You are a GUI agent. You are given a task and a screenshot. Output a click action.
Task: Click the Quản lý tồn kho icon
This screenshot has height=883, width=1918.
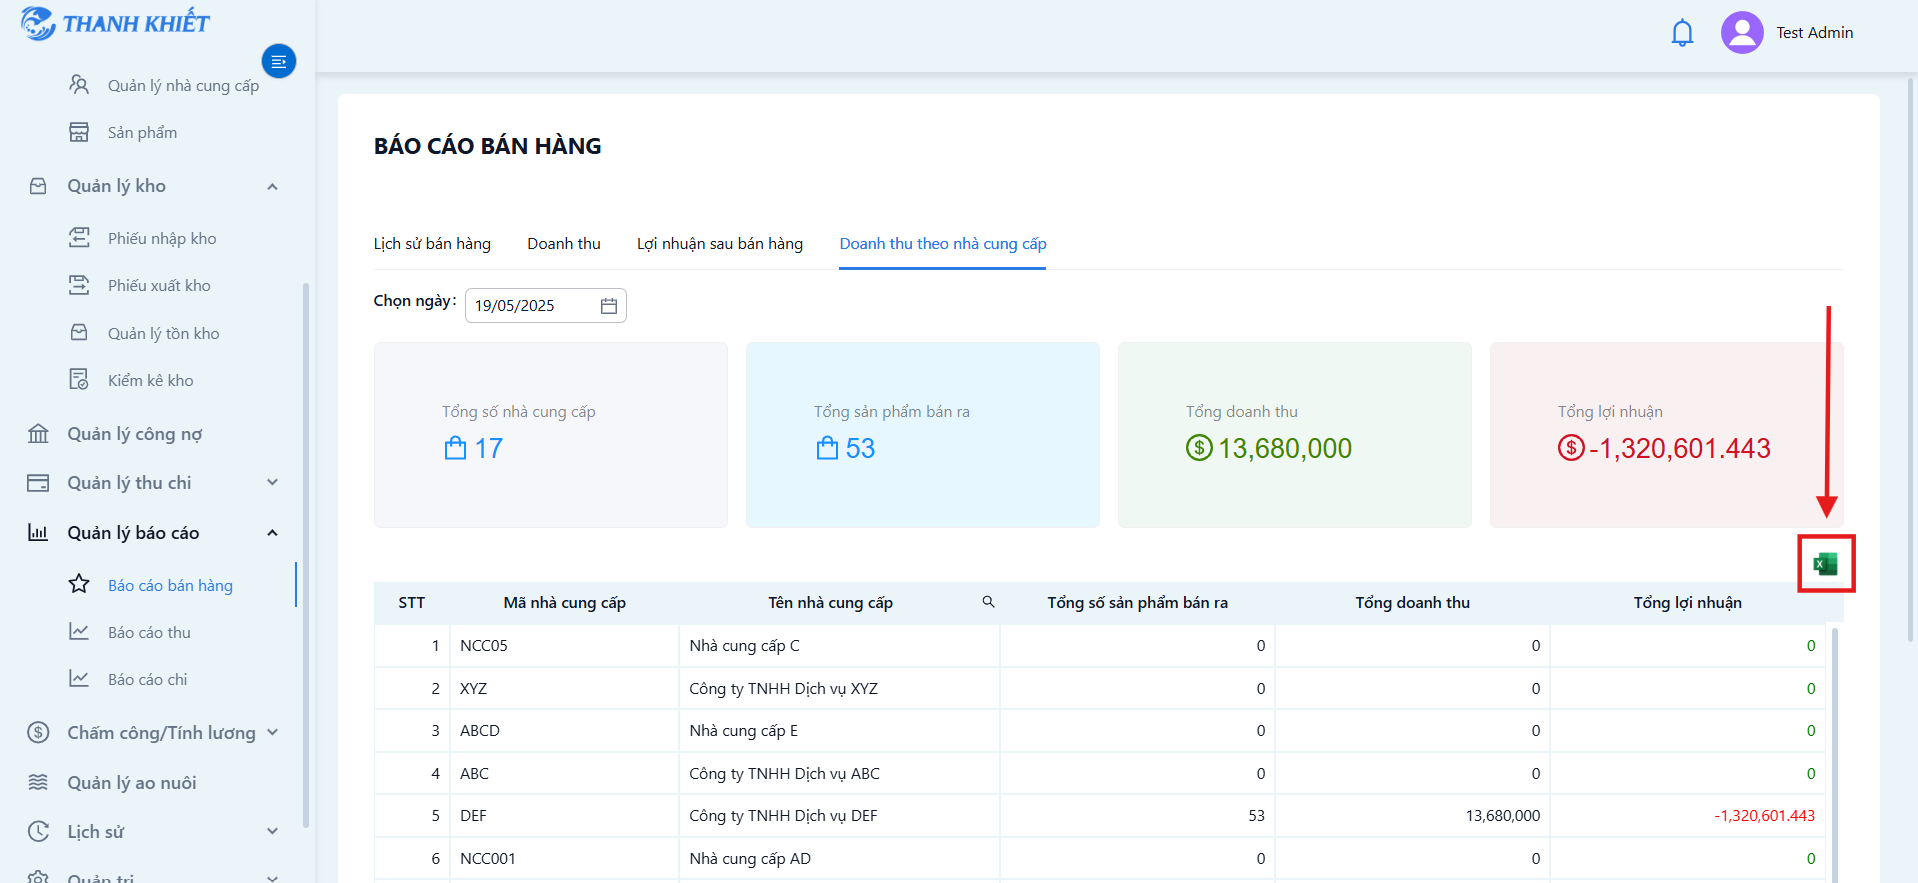(79, 333)
